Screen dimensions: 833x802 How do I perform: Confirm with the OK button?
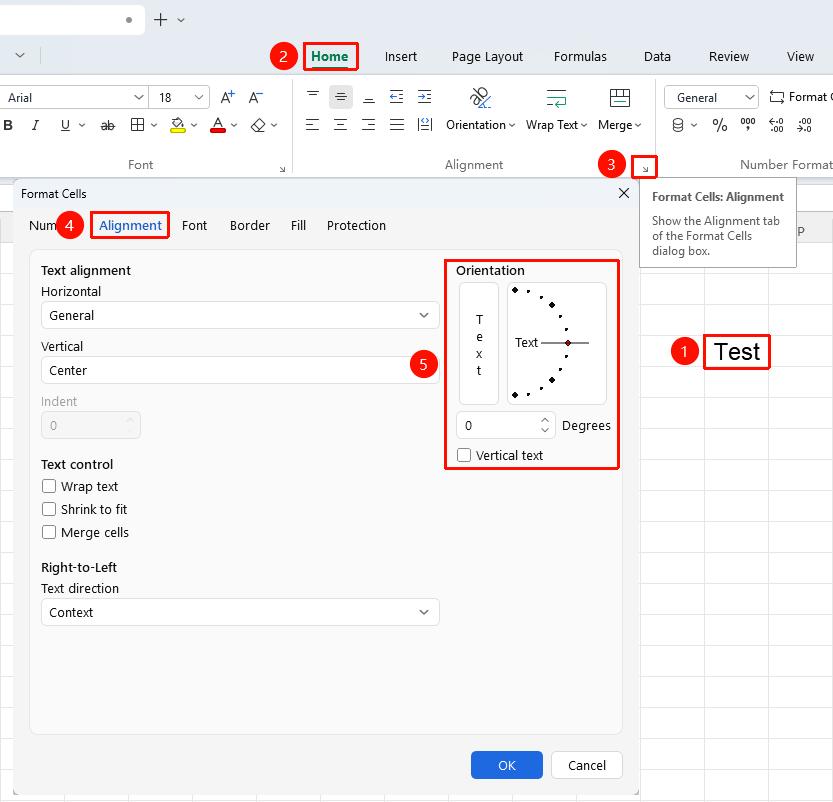coord(507,765)
